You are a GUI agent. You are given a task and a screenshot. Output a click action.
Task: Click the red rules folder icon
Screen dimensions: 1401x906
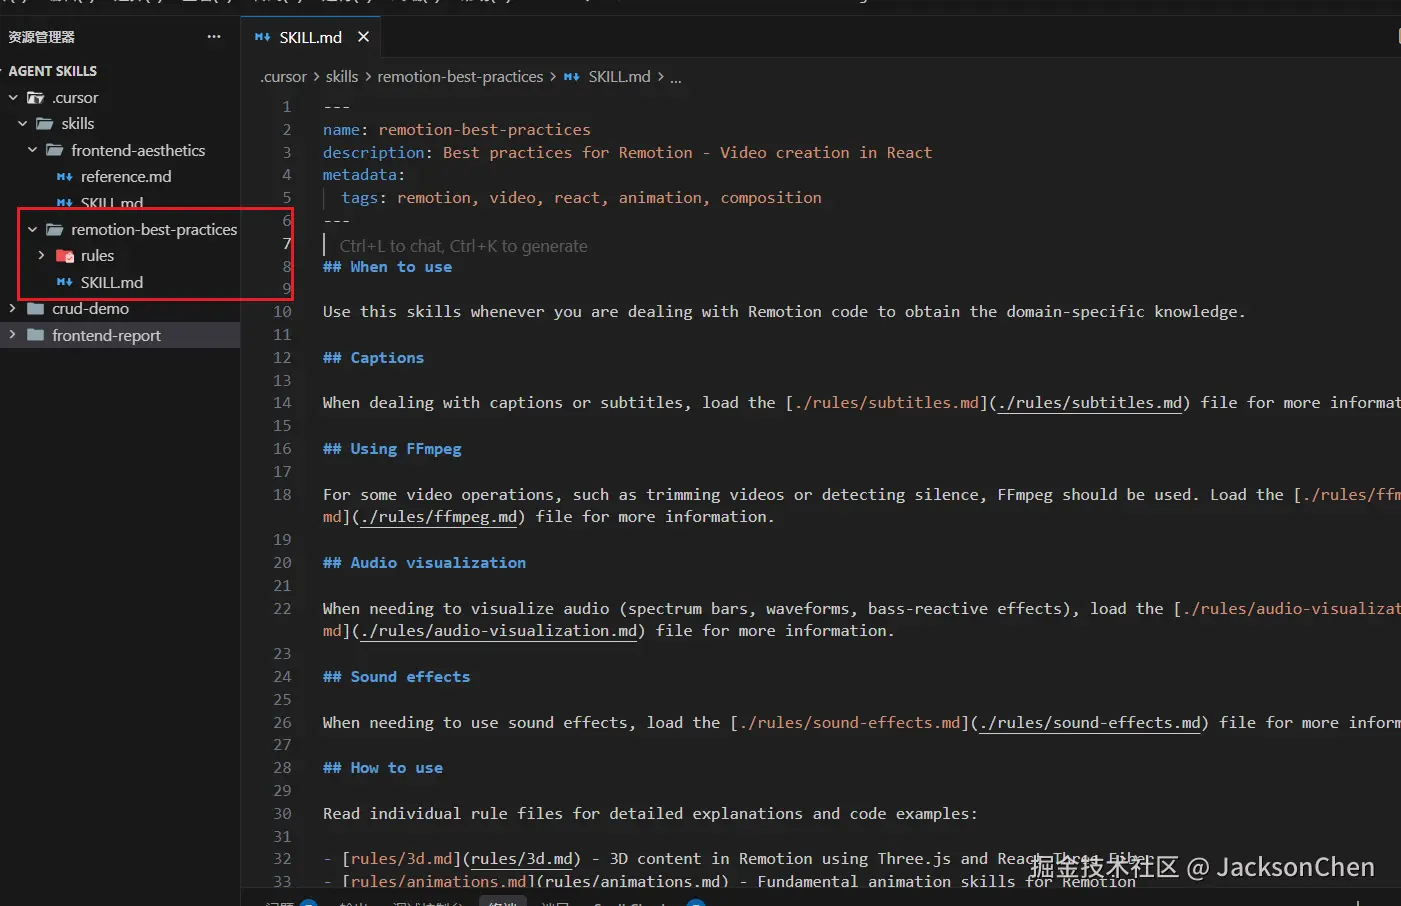pos(65,256)
